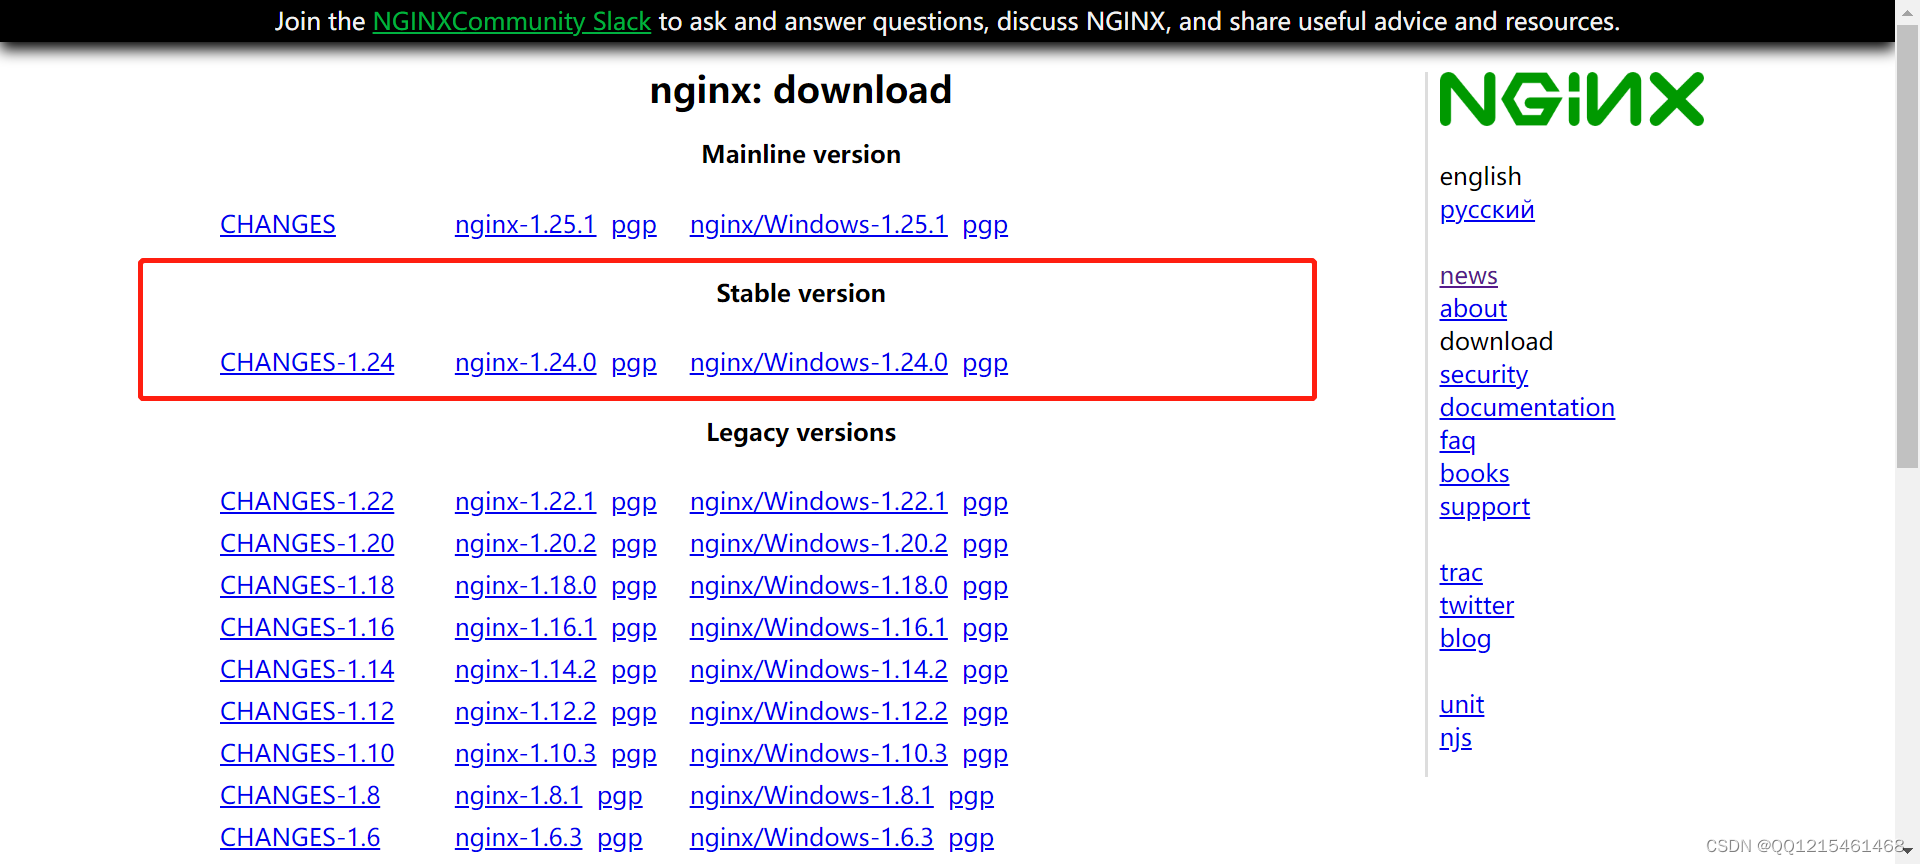Open CHANGES-1.8 link

(x=300, y=795)
